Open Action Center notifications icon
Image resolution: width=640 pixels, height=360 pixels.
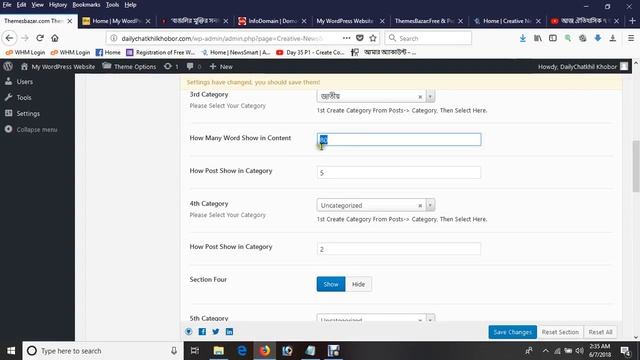625,351
